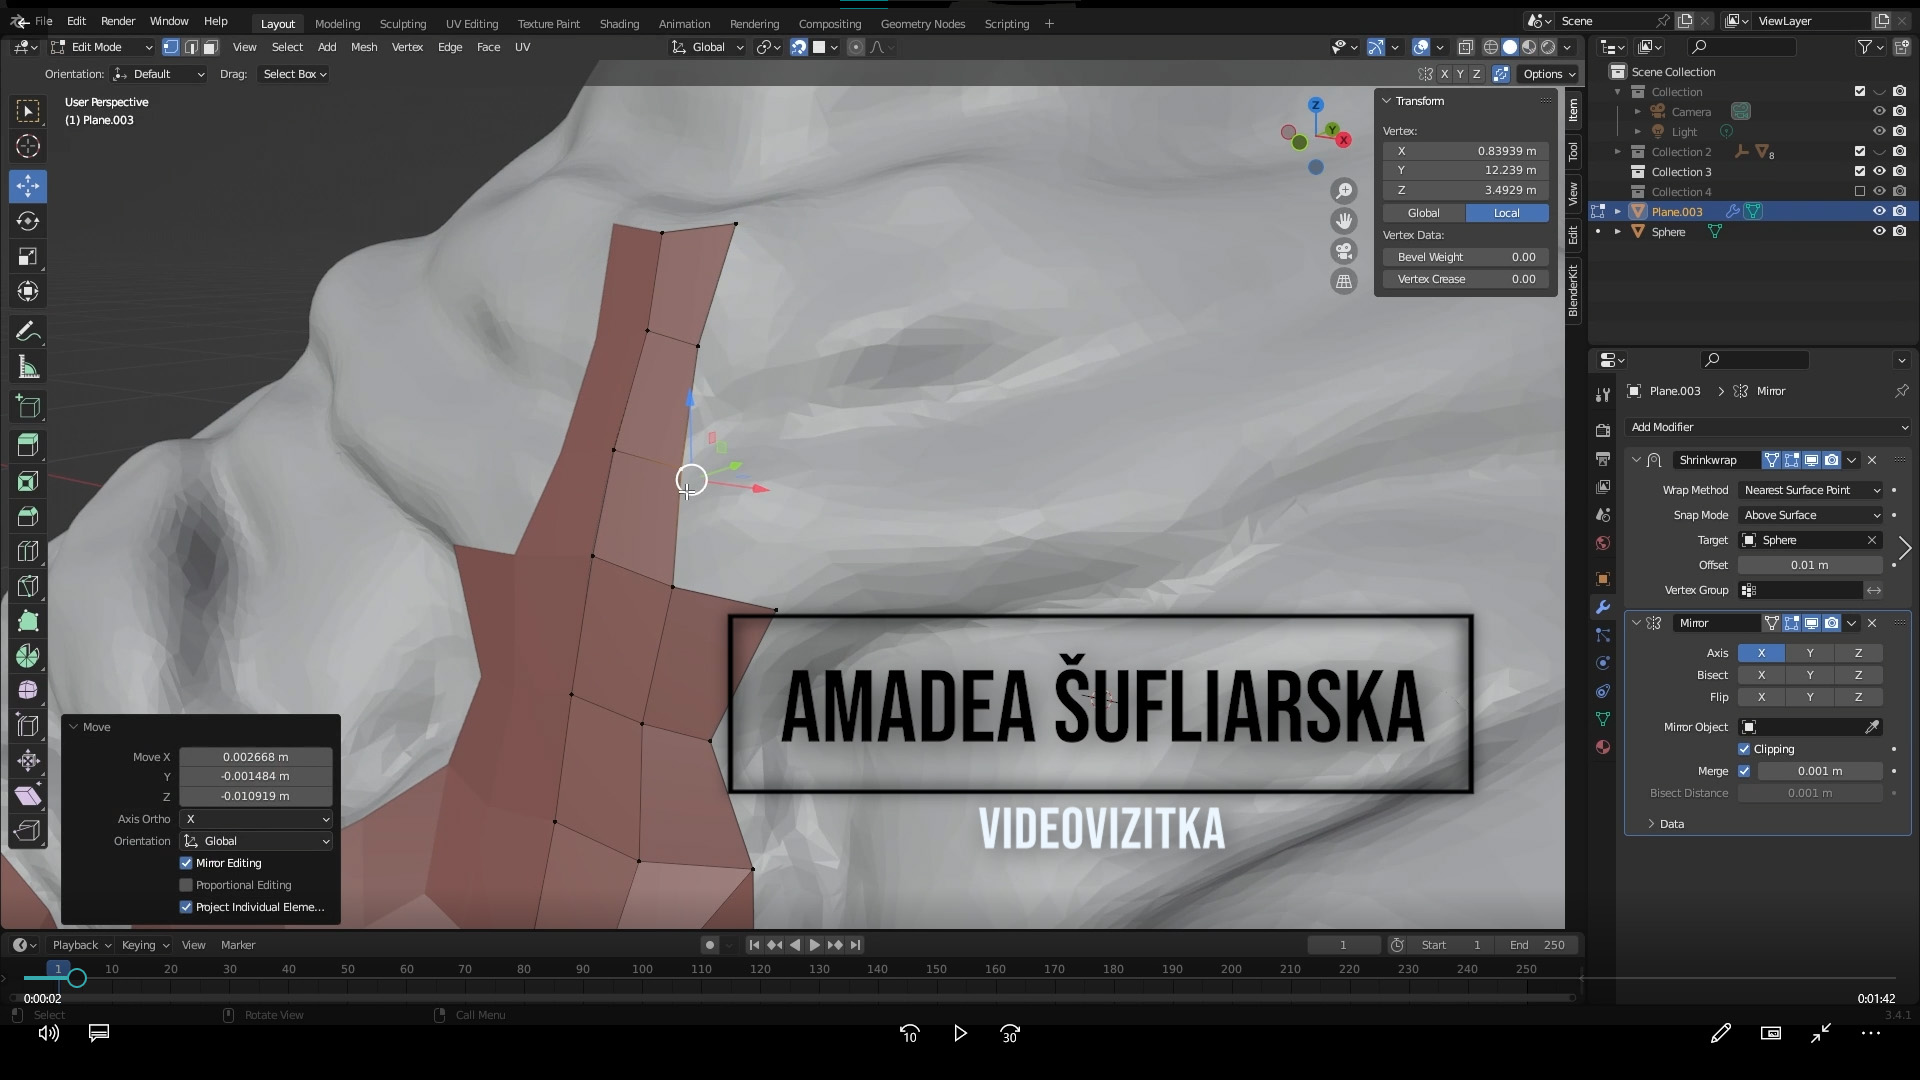Screen dimensions: 1920x1080
Task: Enable the Proportional Editing checkbox
Action: pos(186,885)
